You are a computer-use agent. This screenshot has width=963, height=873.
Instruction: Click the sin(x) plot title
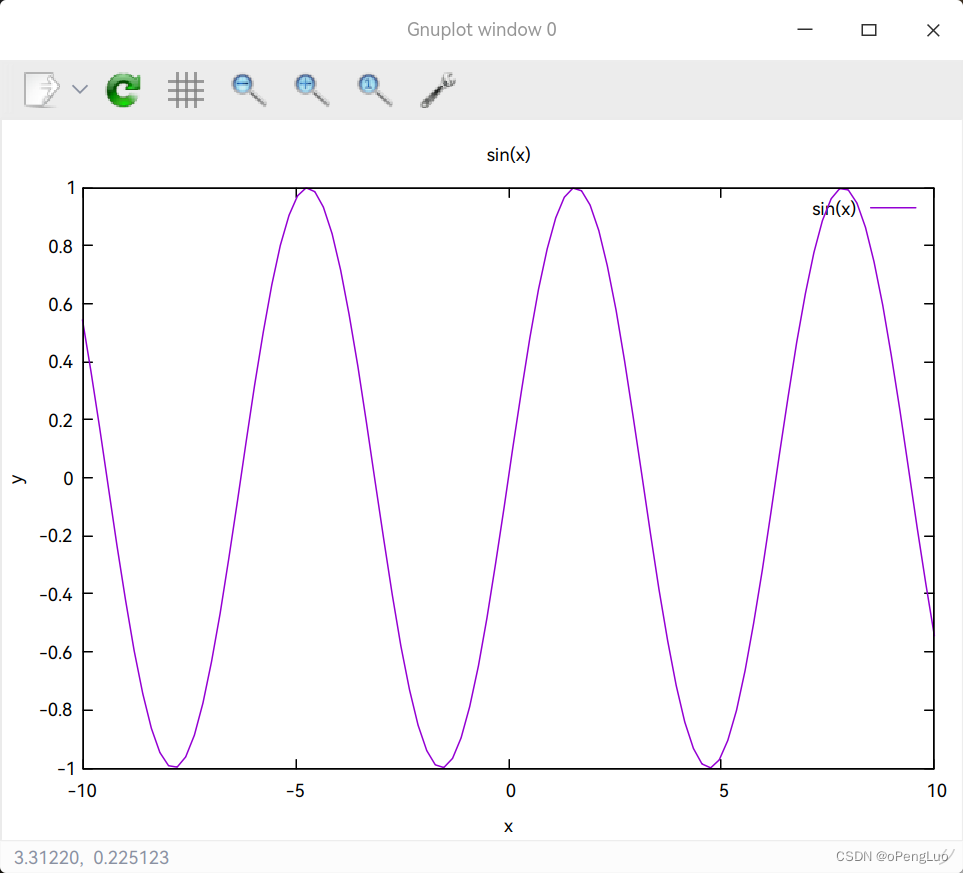pyautogui.click(x=509, y=154)
